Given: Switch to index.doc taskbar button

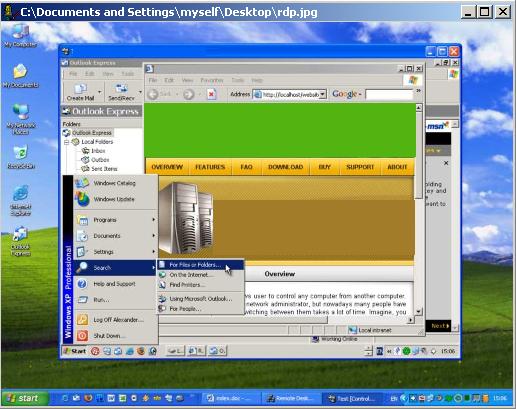Looking at the screenshot, I should point(230,398).
